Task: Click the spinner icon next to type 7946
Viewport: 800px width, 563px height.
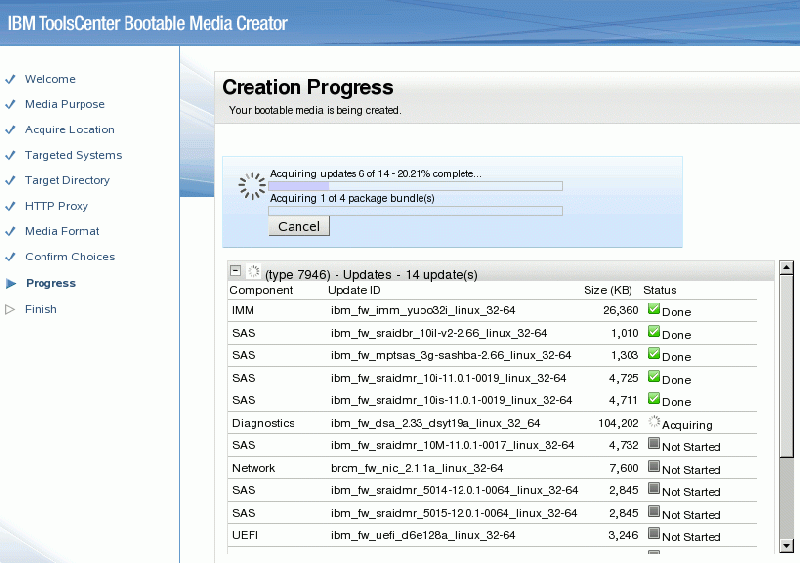Action: click(253, 272)
